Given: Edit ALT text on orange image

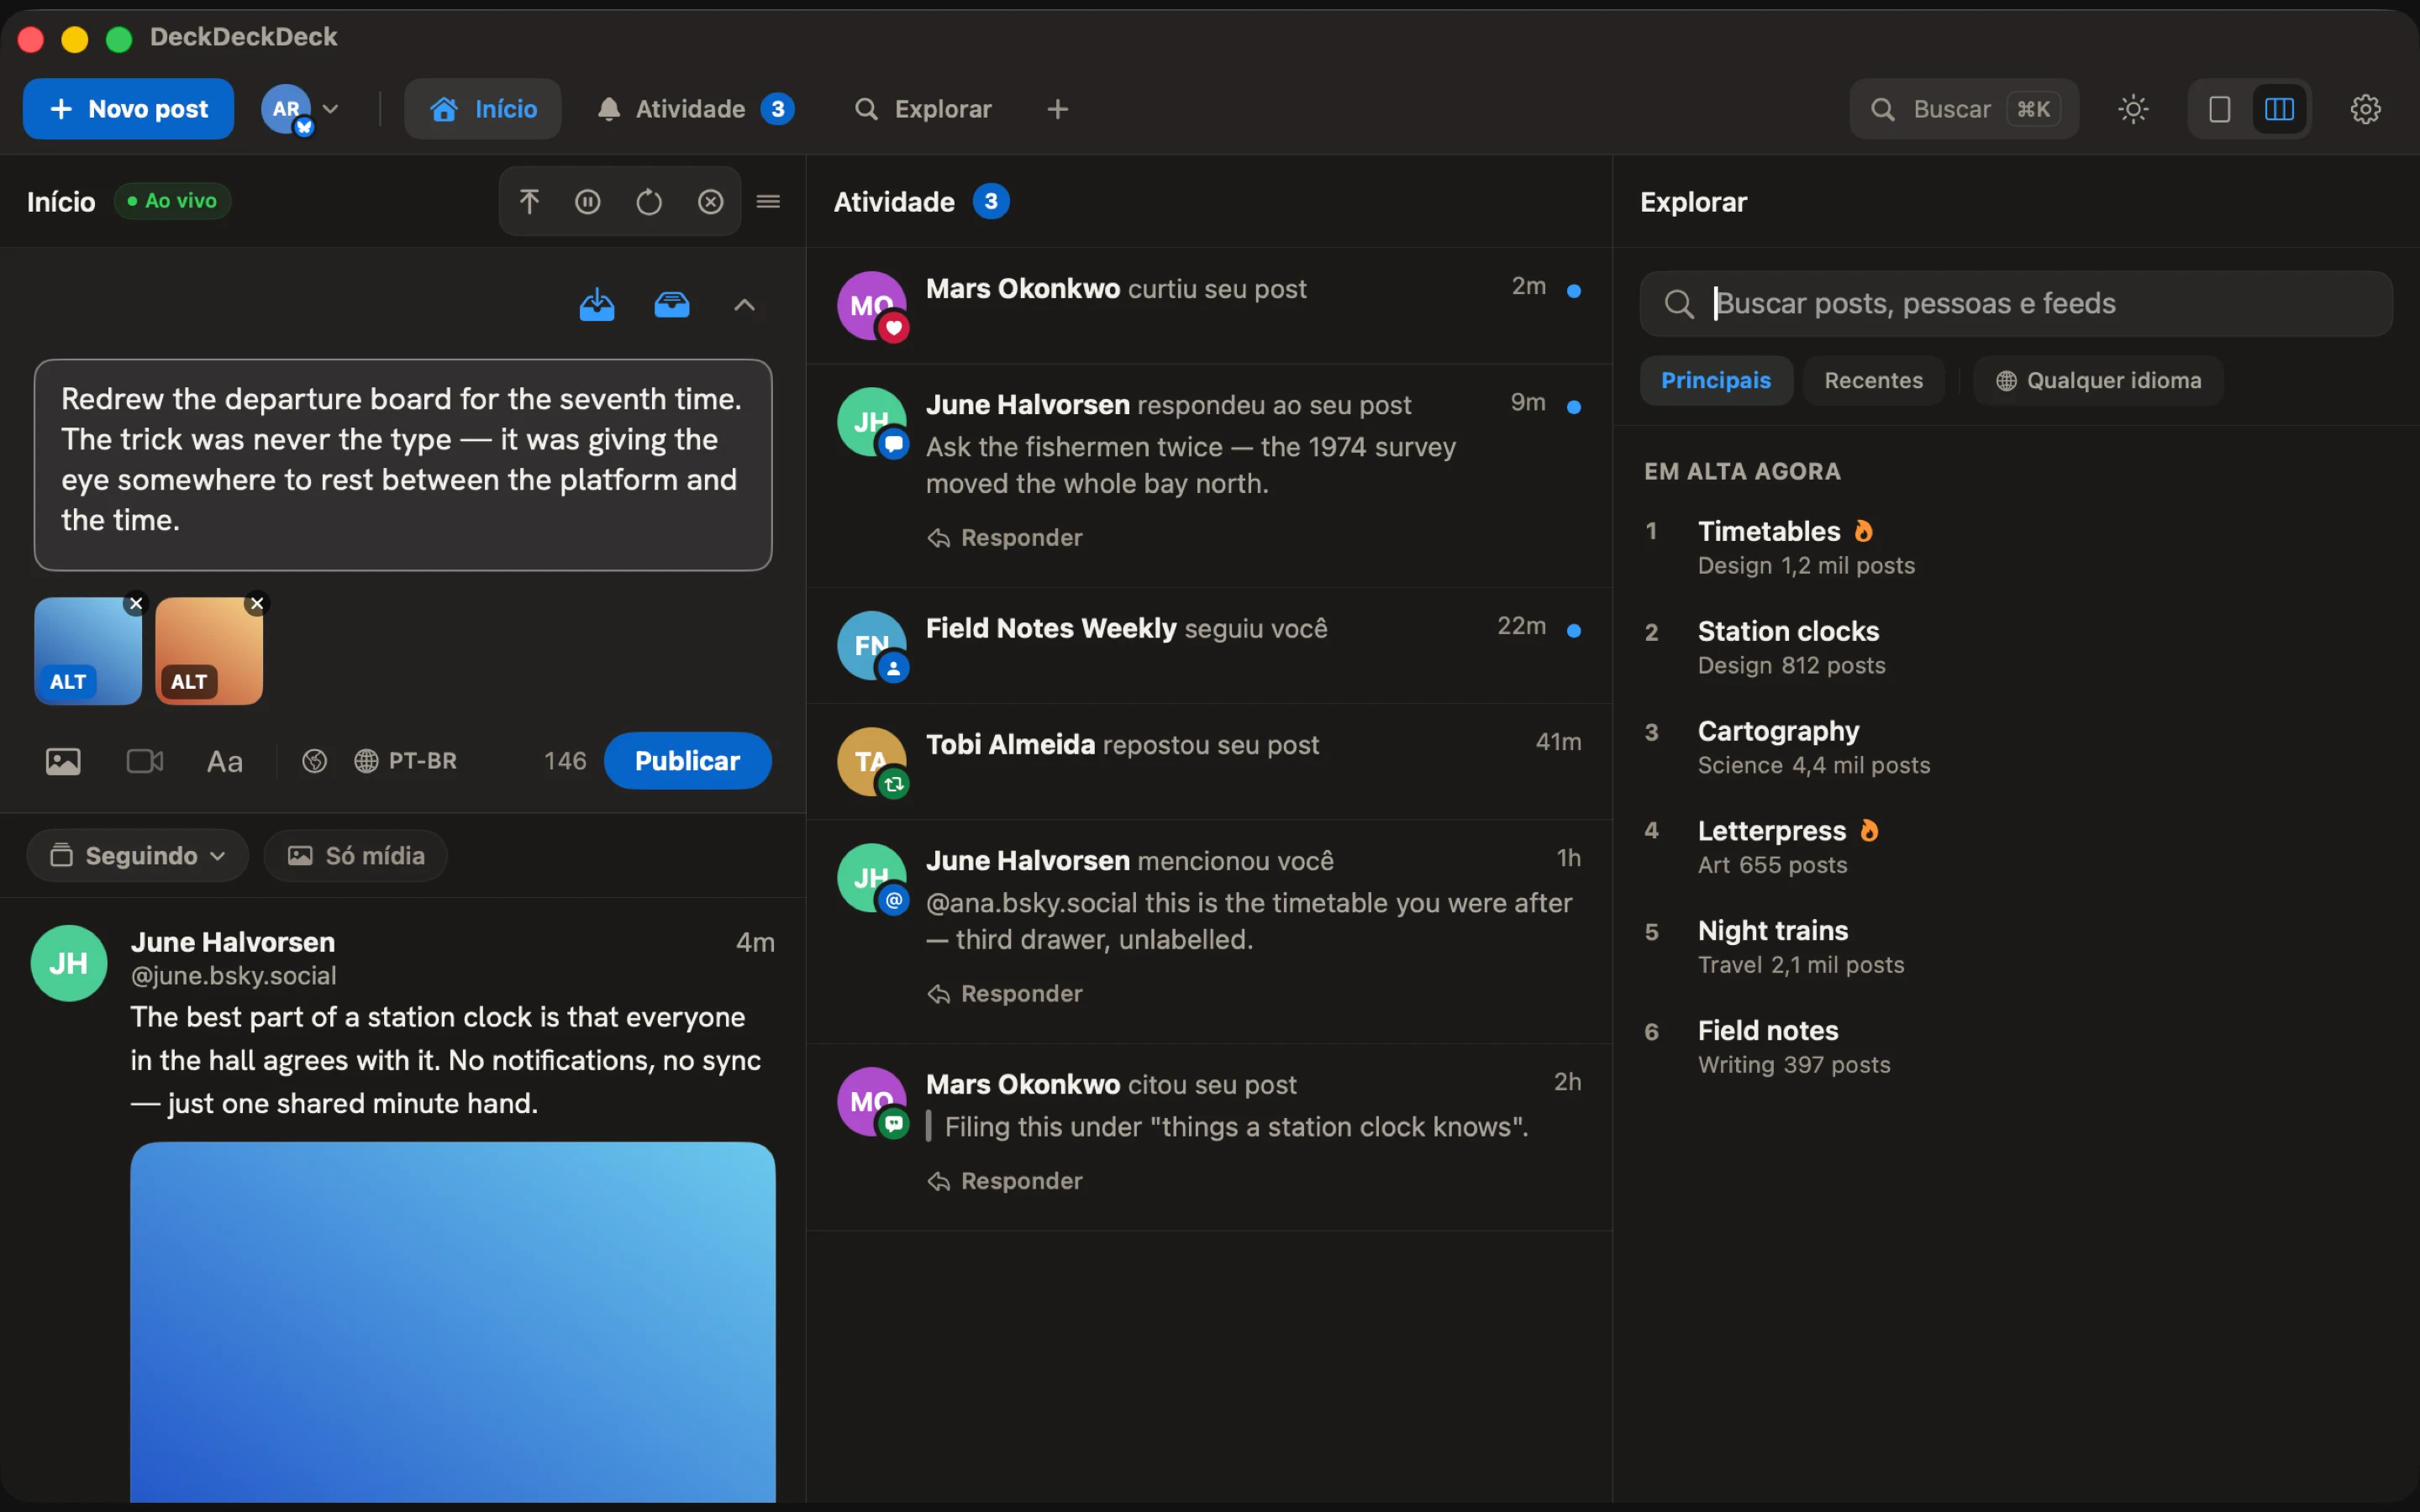Looking at the screenshot, I should pyautogui.click(x=189, y=682).
